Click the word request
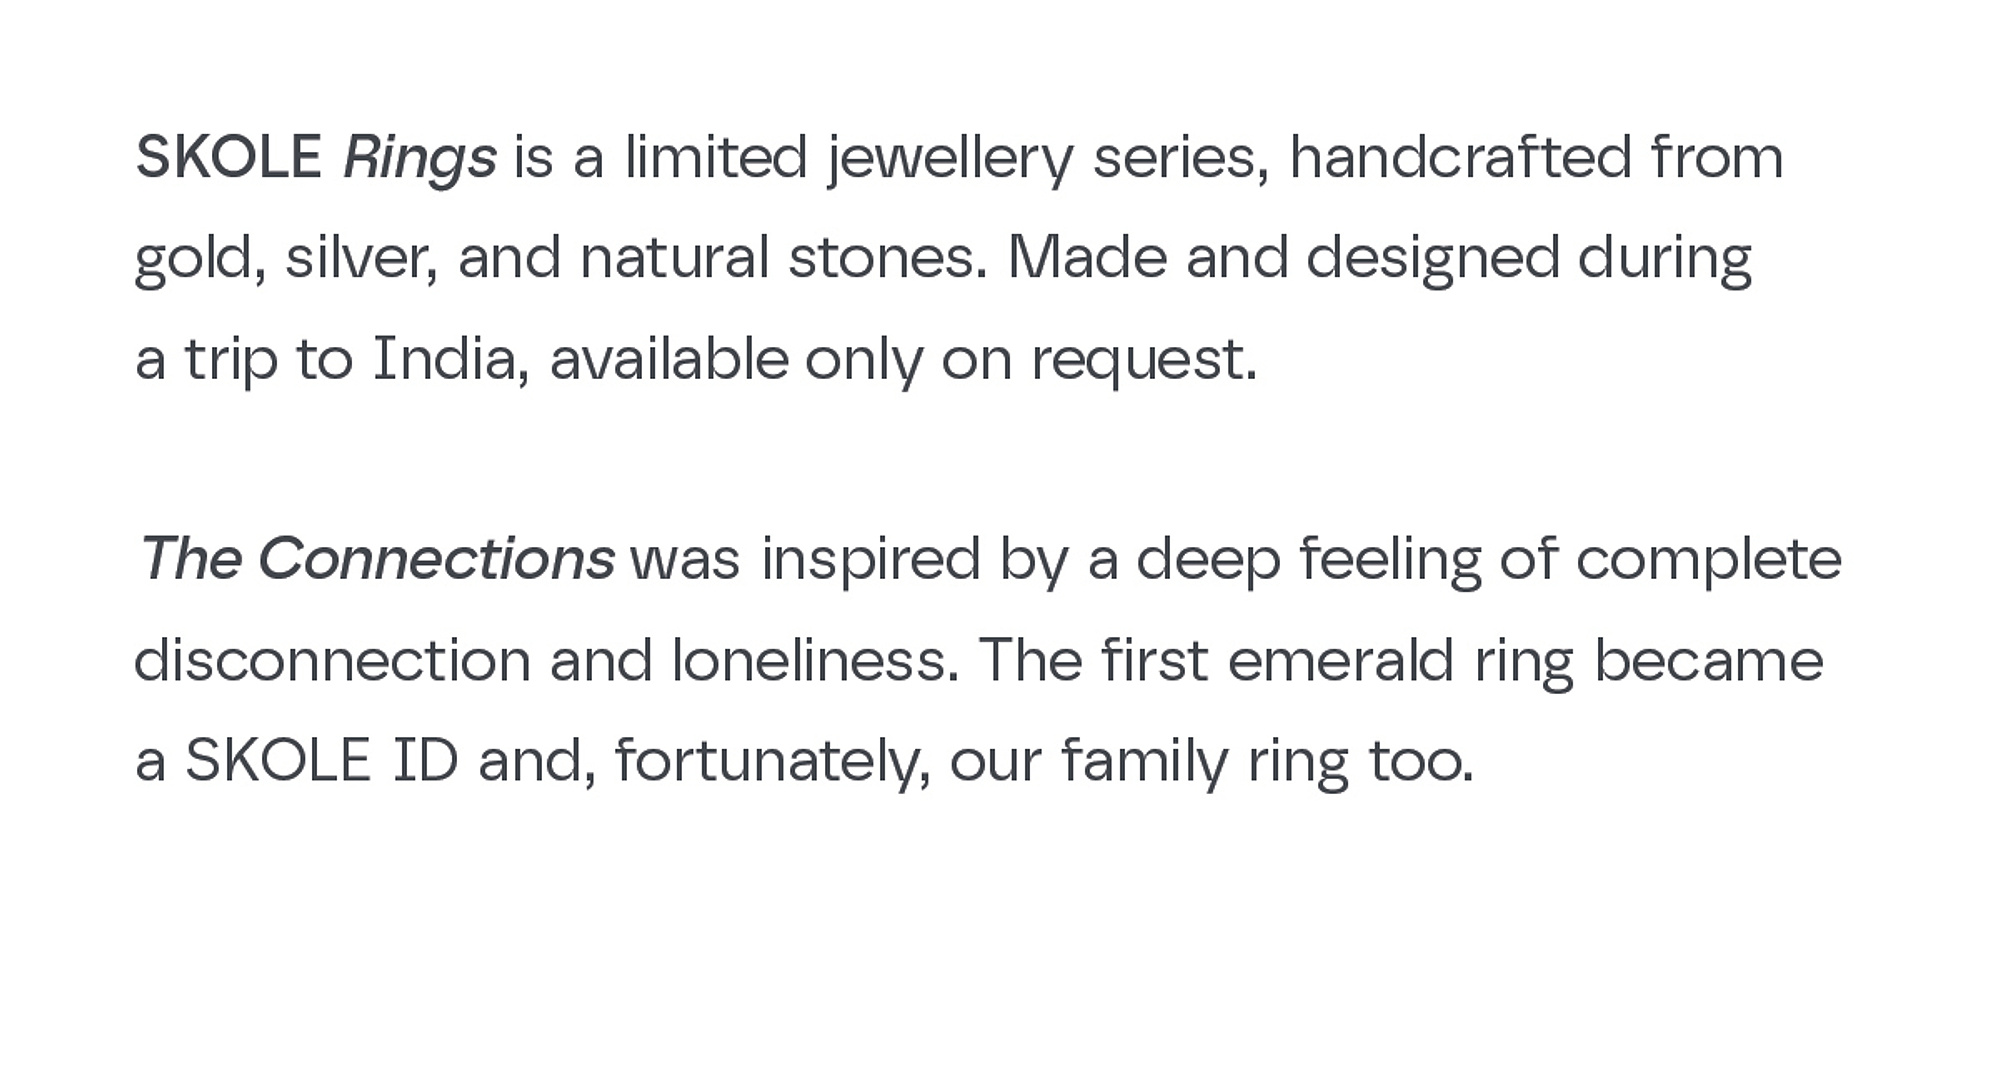Viewport: 1999px width, 1065px height. tap(1144, 362)
